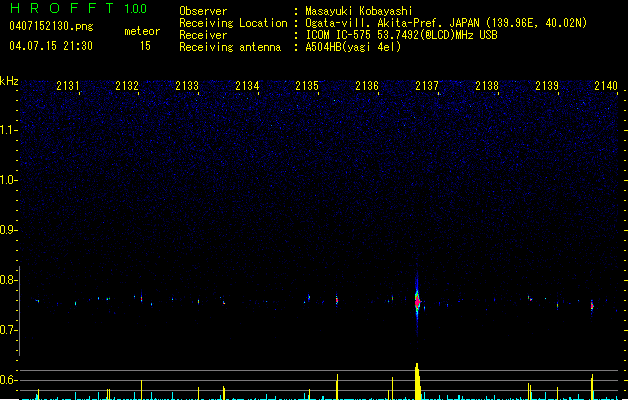
Task: Click the 2136 time axis marker
Action: (x=367, y=86)
